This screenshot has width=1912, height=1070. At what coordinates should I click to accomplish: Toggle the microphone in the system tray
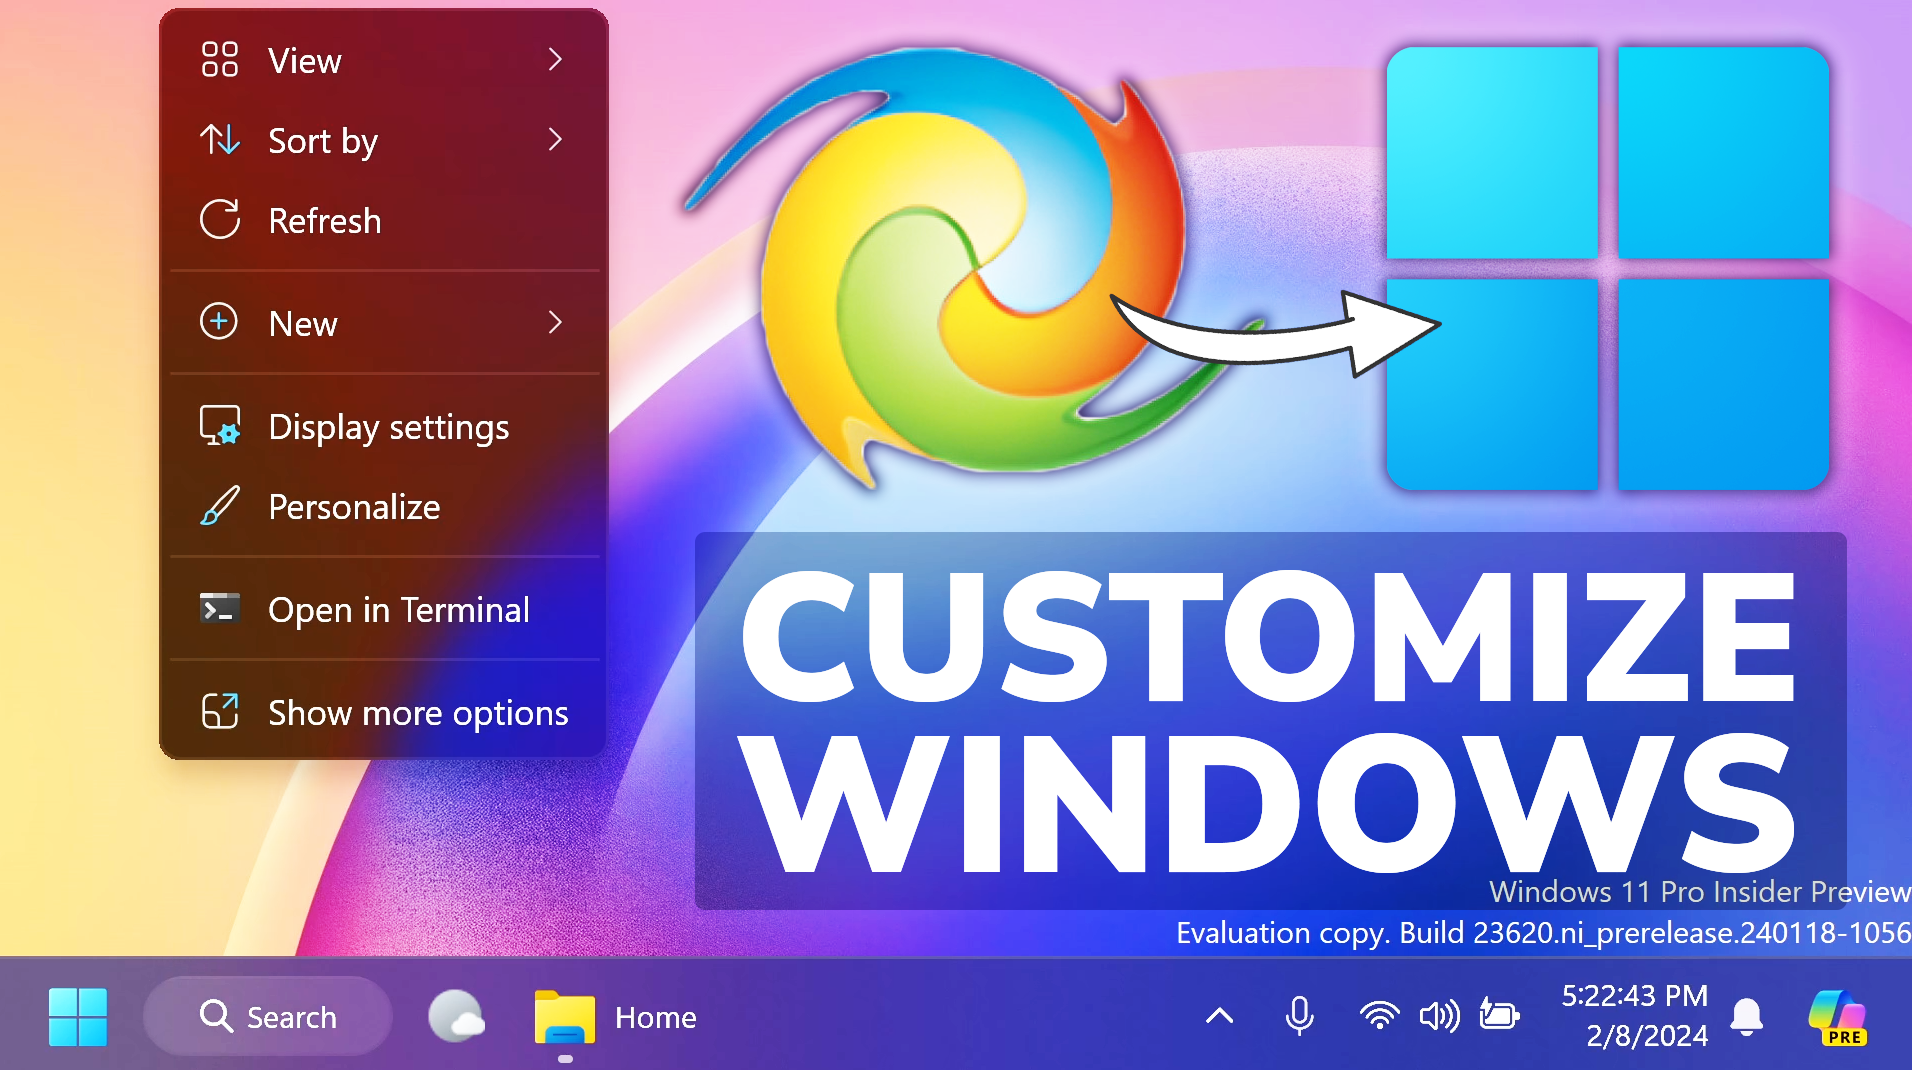(x=1299, y=1016)
